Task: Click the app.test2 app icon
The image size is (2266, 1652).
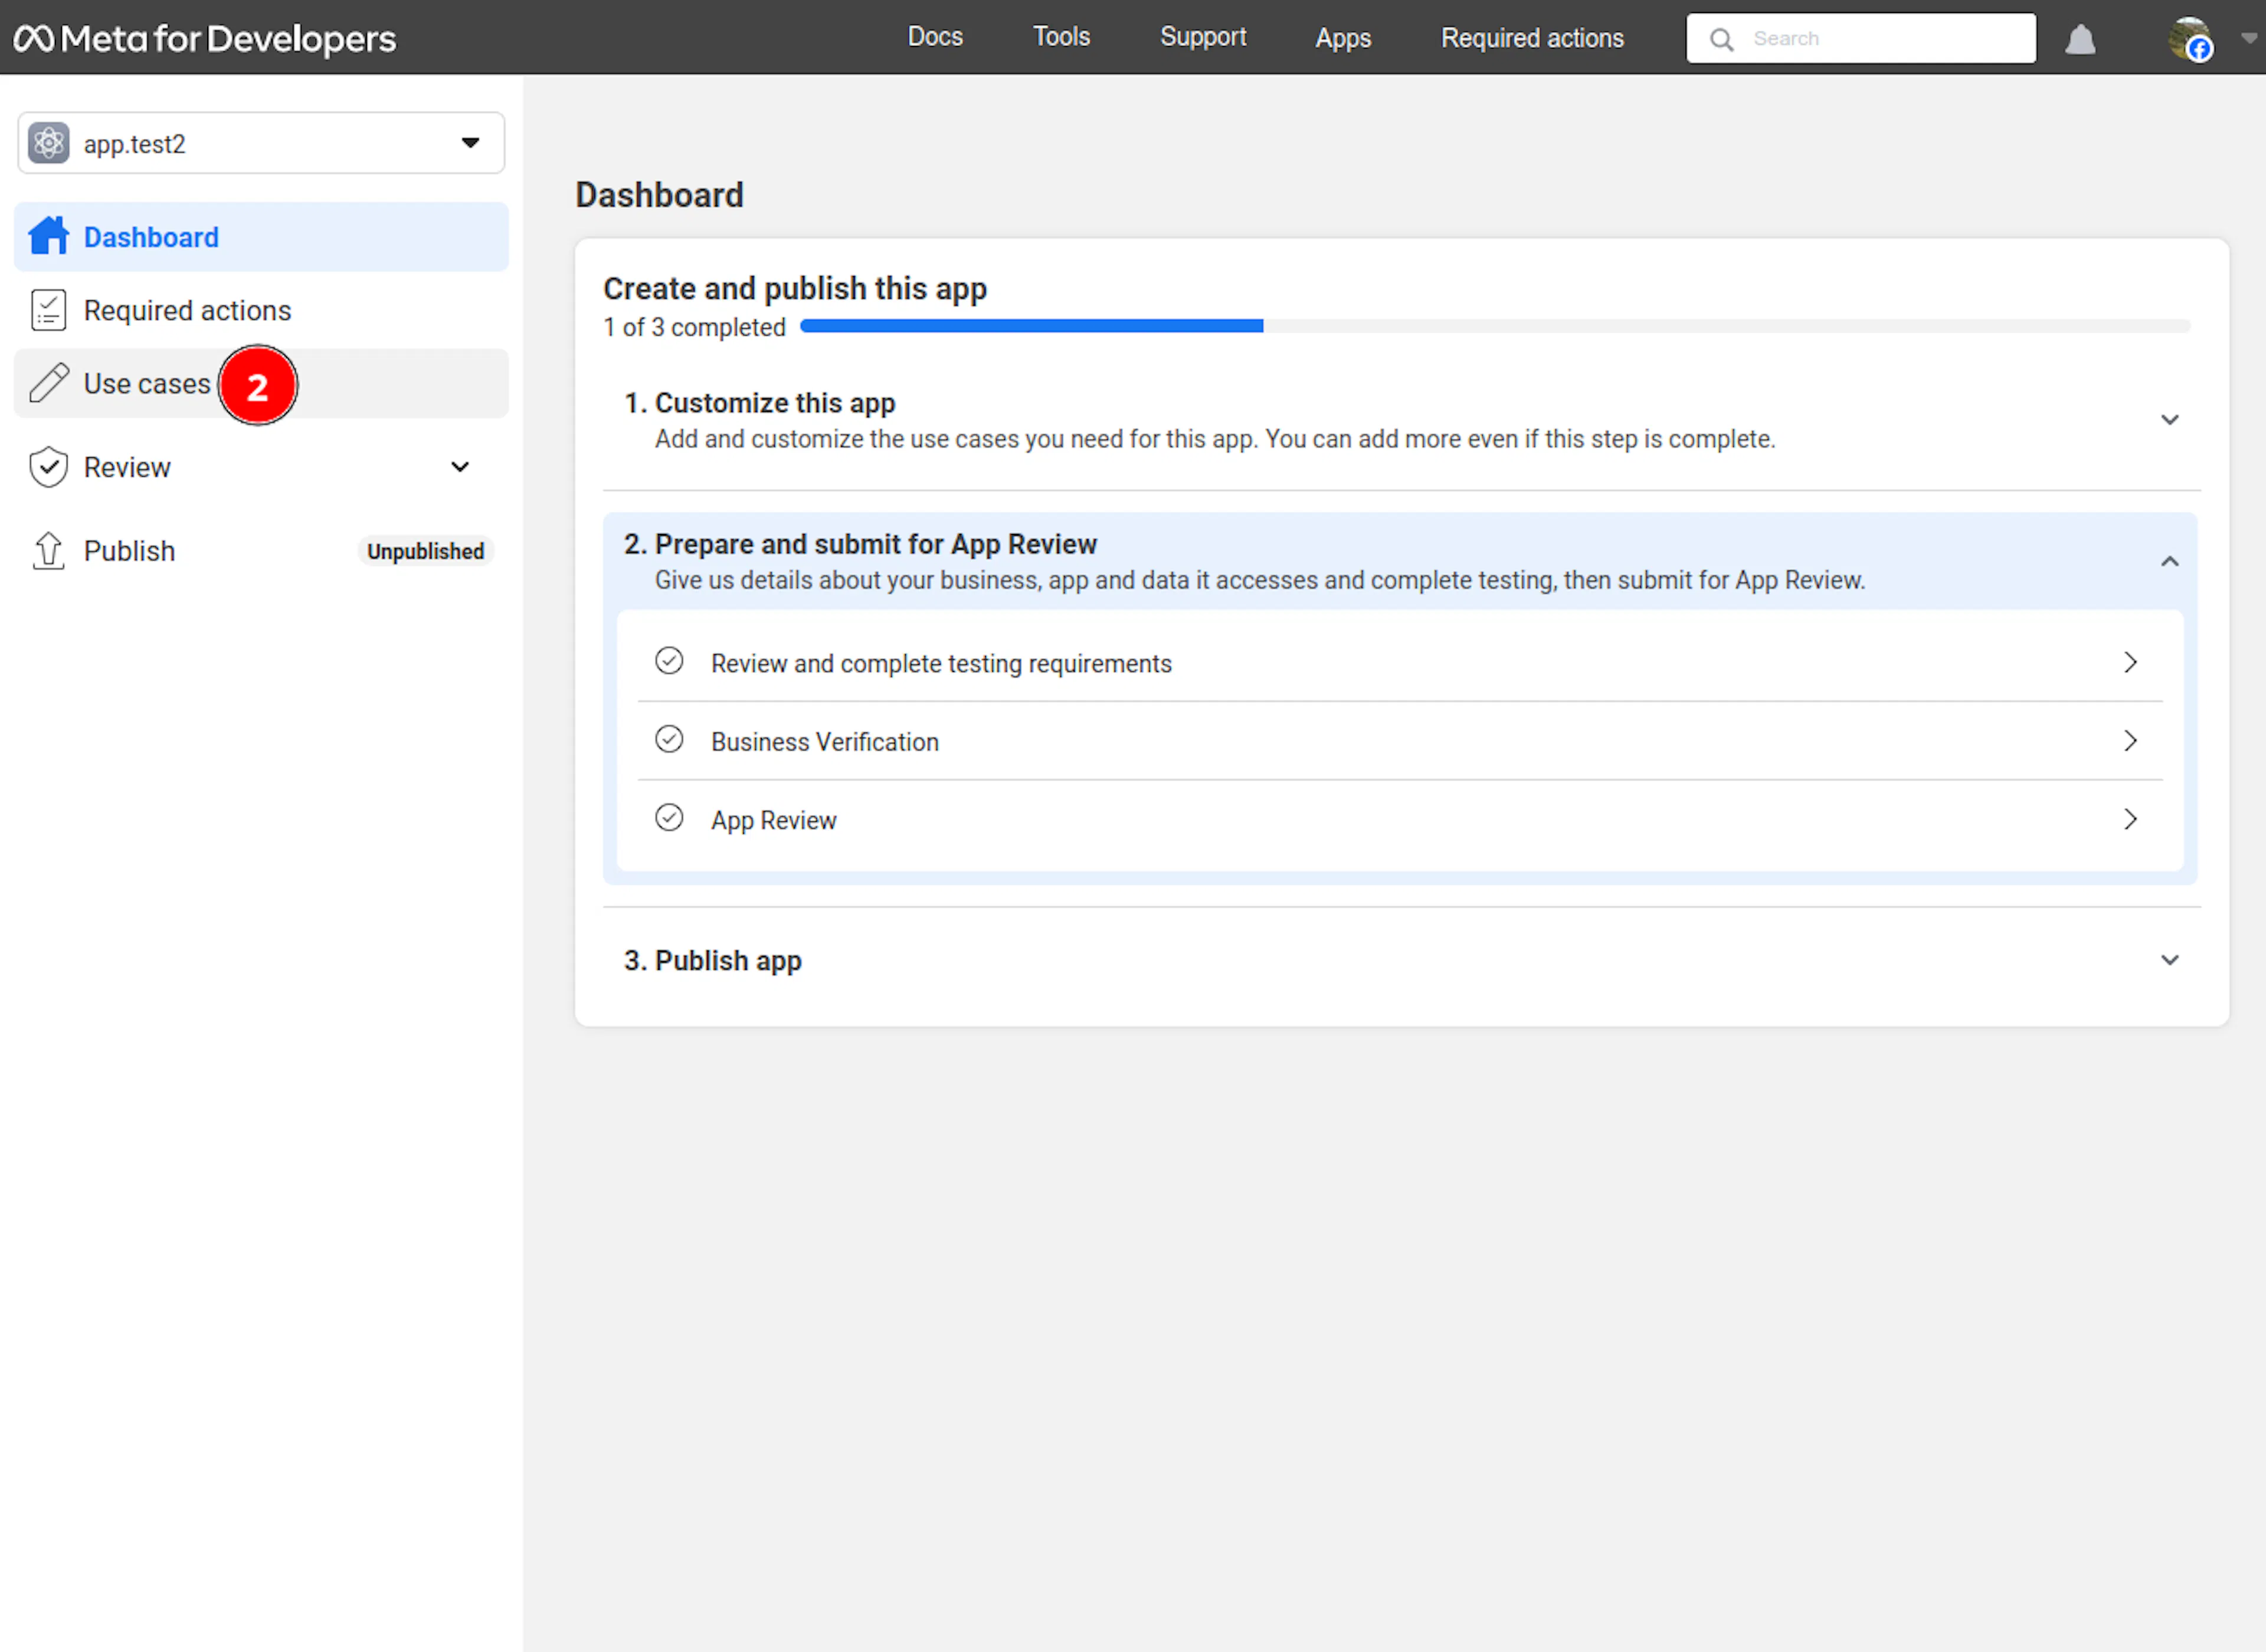Action: click(49, 143)
